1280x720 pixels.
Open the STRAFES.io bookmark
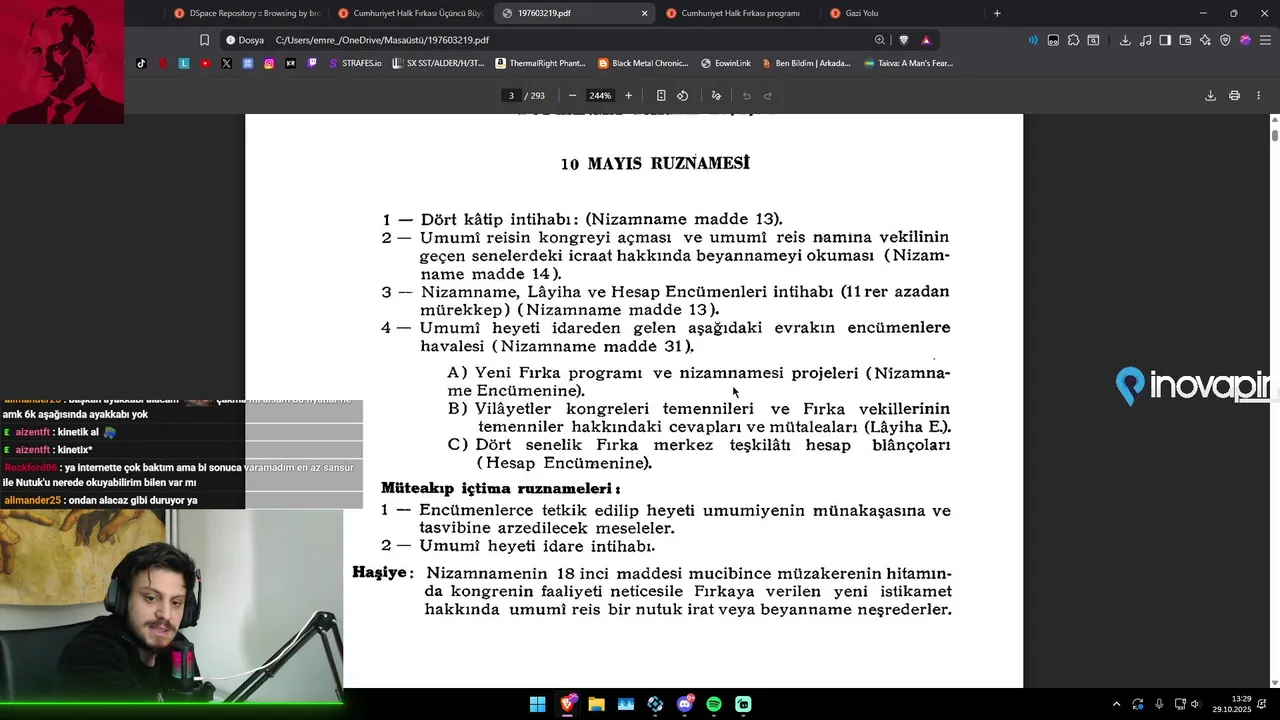pyautogui.click(x=355, y=63)
